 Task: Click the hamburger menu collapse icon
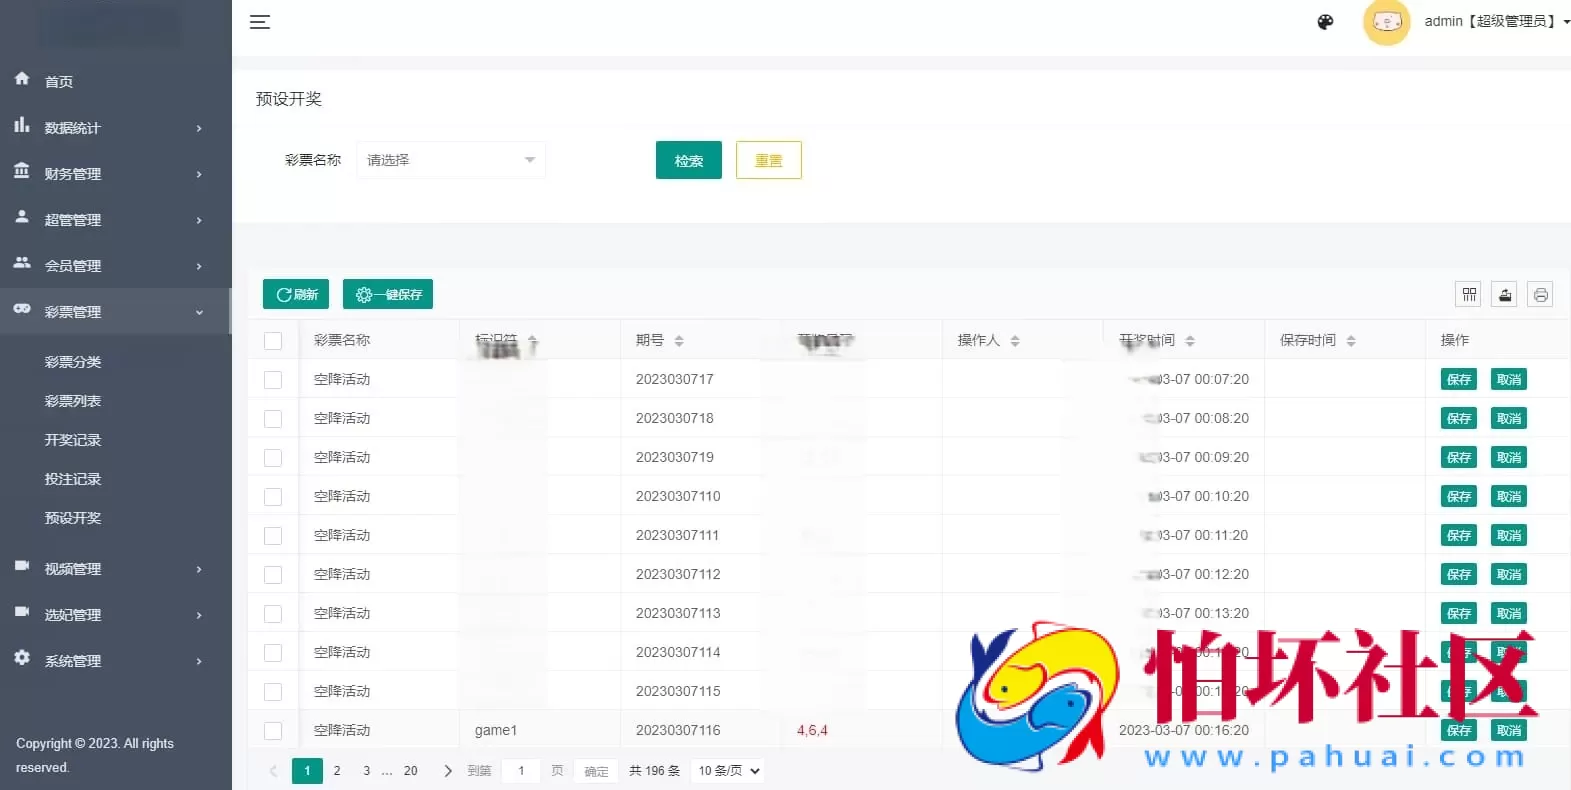[260, 22]
